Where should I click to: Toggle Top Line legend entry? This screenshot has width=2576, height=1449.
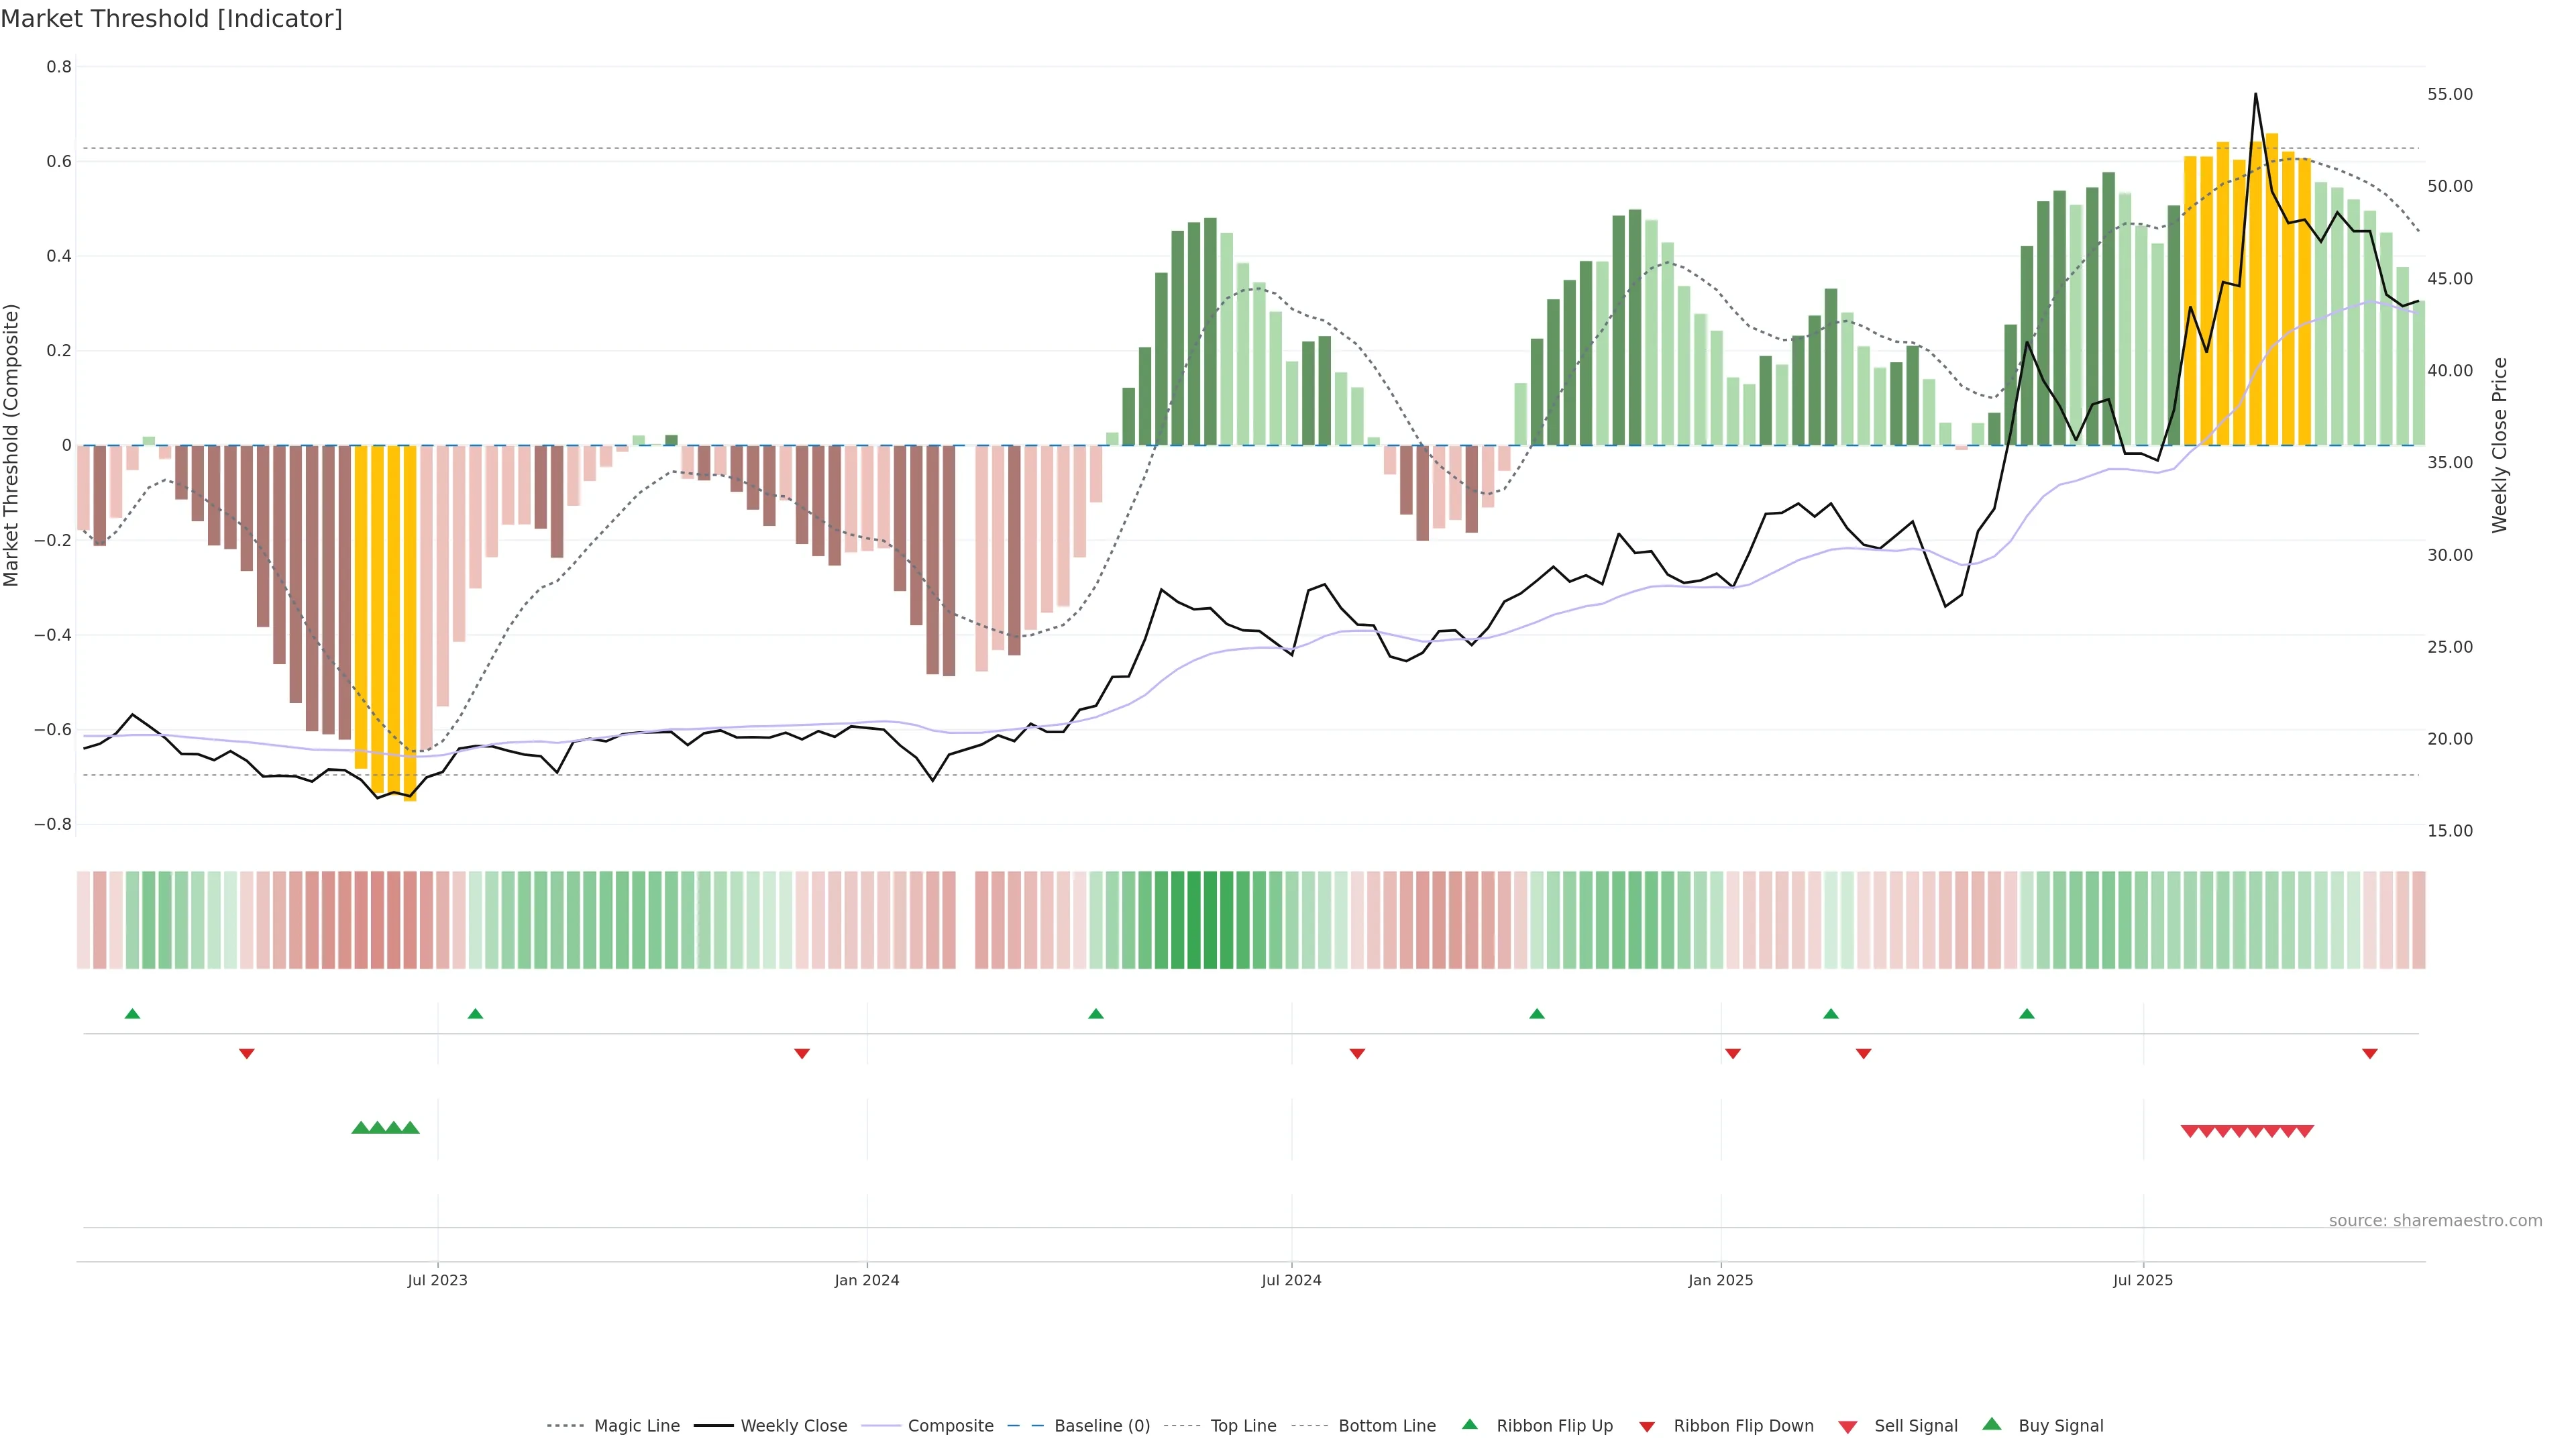click(1243, 1426)
